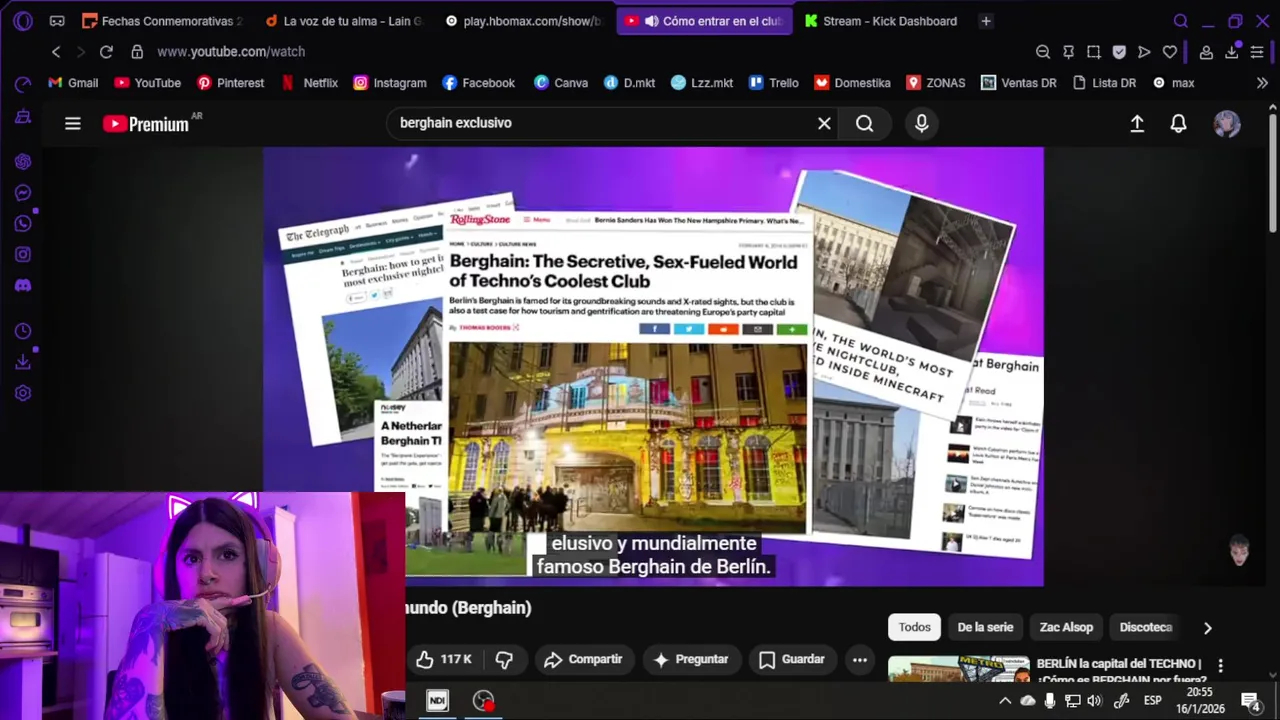
Task: Open the YouTube account avatar menu
Action: 1227,123
